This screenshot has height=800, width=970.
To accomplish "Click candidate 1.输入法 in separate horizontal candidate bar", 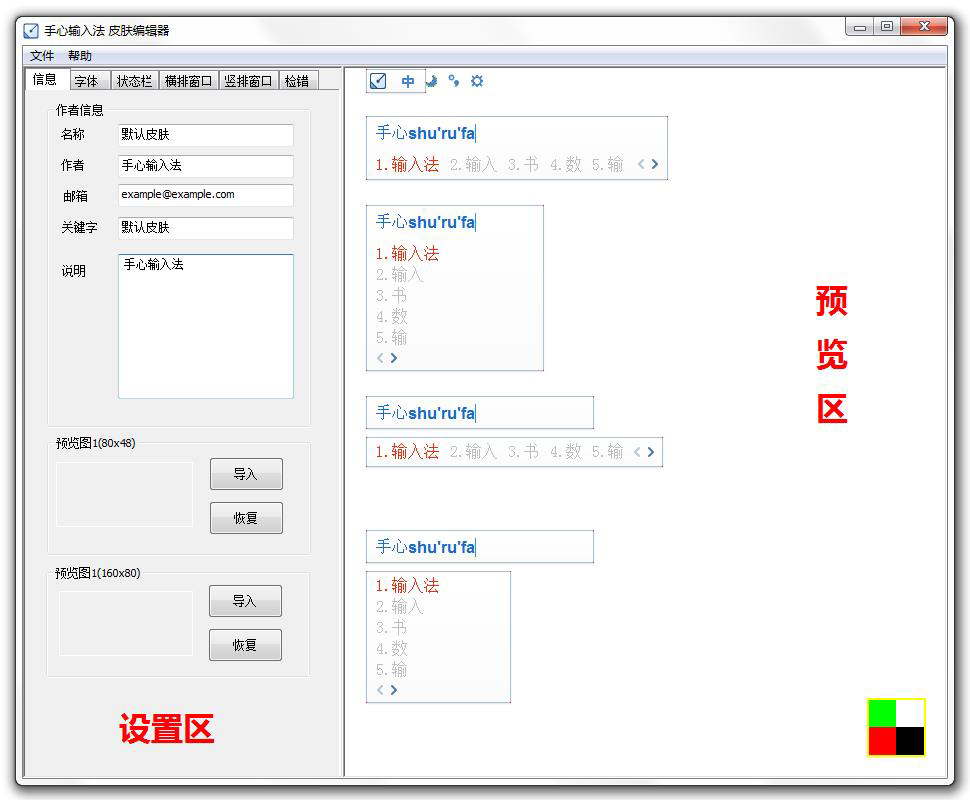I will (x=407, y=452).
